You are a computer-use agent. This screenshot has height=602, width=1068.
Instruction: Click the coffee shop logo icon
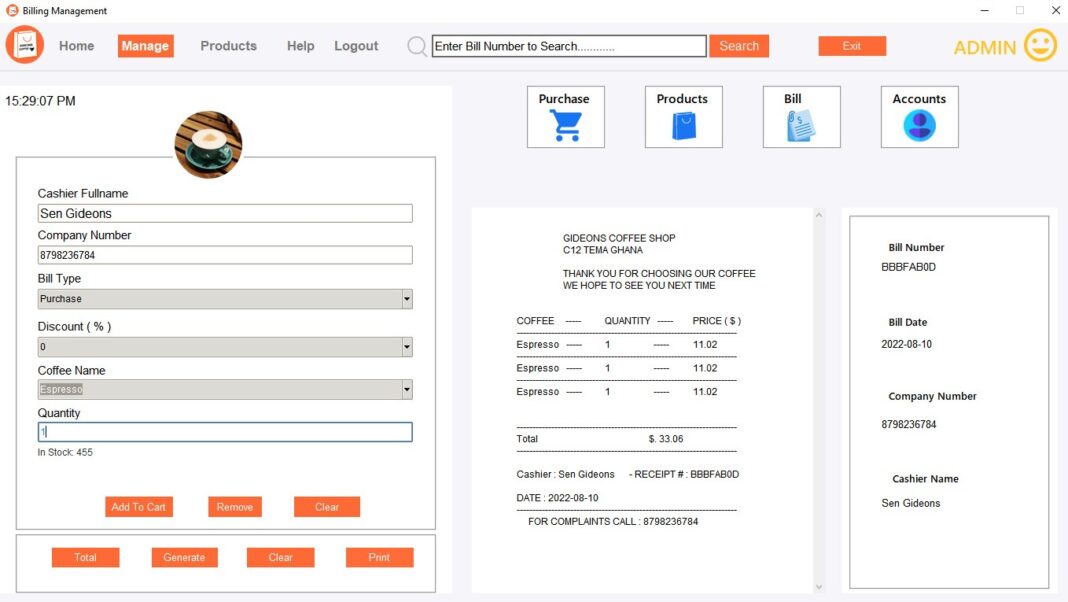click(24, 45)
